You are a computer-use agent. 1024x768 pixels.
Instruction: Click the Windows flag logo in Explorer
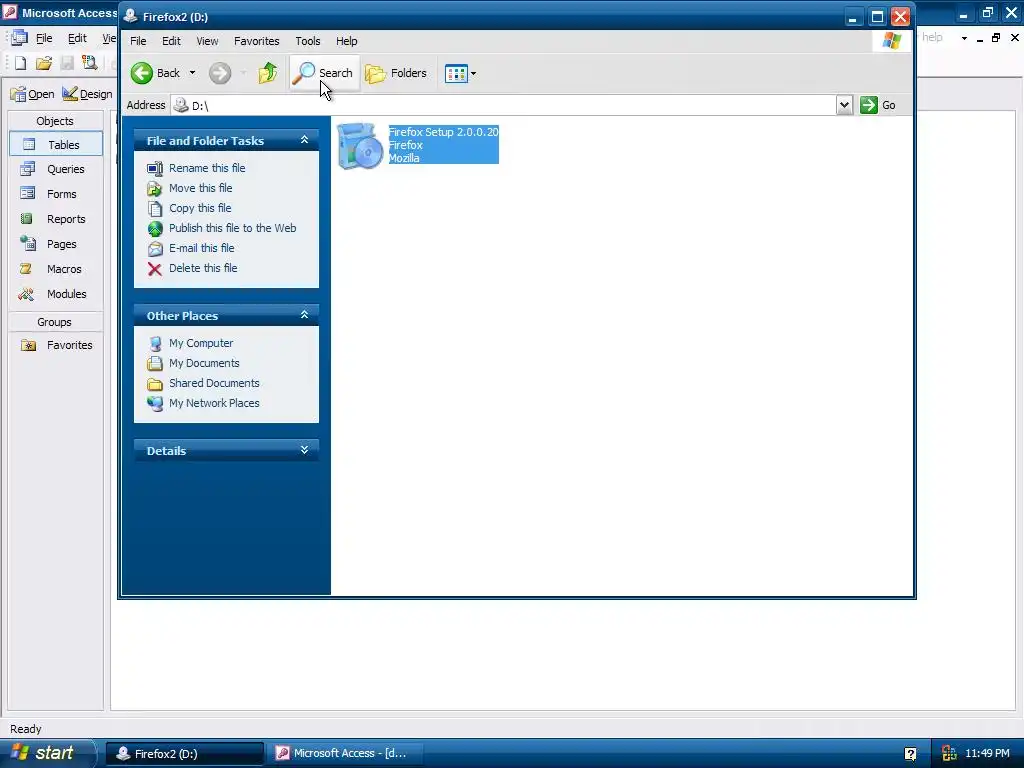click(x=891, y=41)
